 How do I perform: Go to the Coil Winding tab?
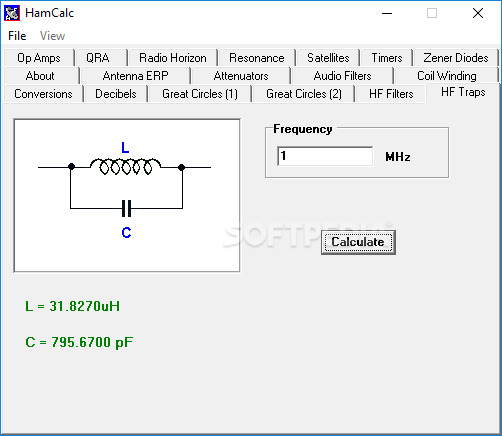(447, 76)
